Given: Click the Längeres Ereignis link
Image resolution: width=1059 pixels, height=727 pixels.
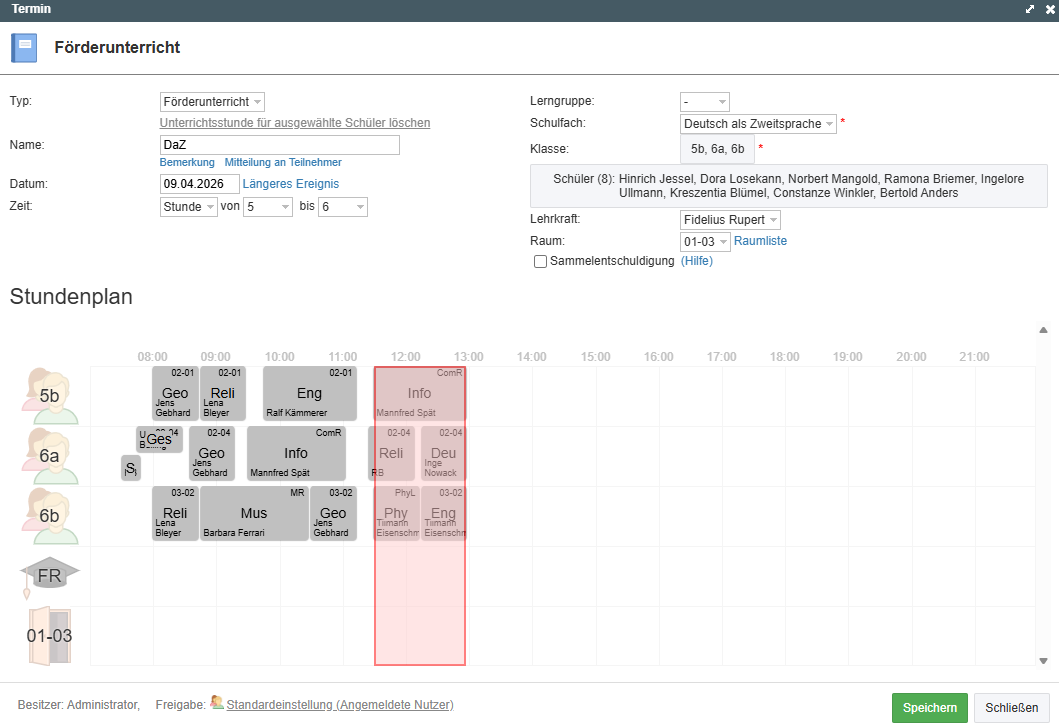Looking at the screenshot, I should pos(291,184).
